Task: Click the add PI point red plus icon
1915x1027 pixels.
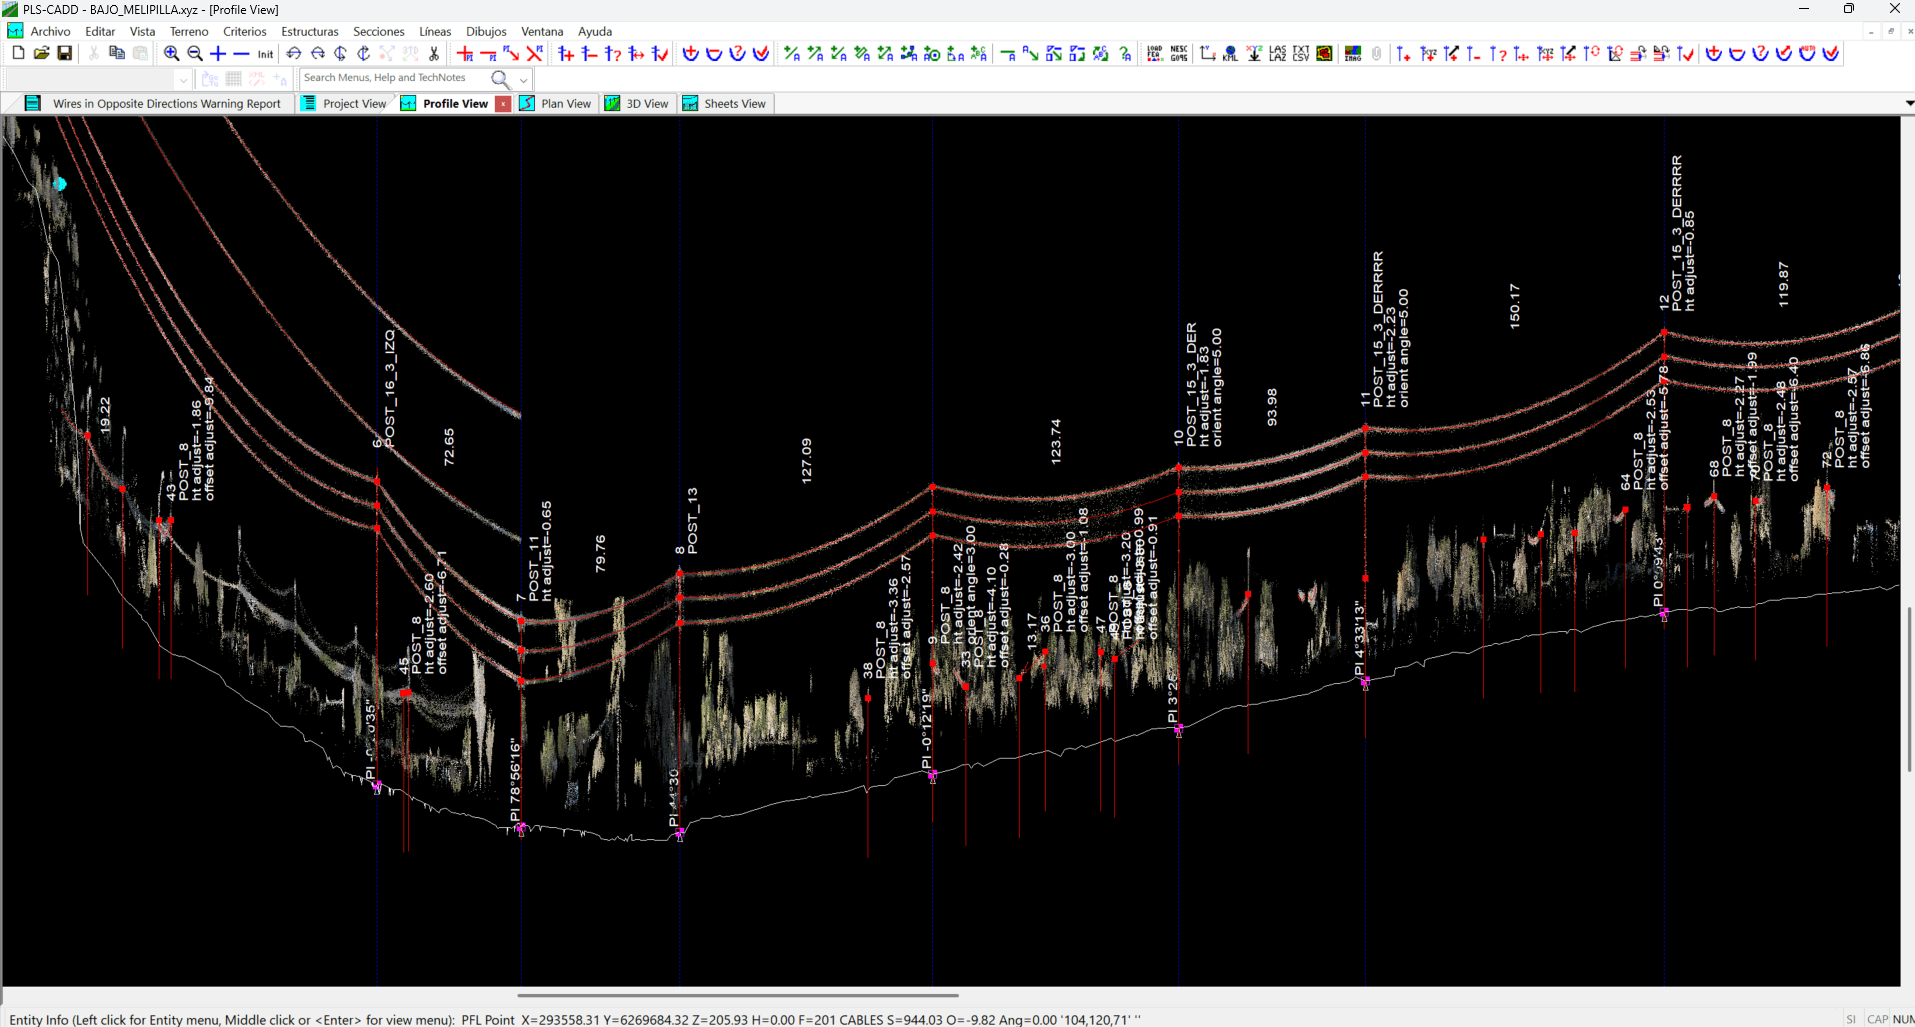Action: pos(465,54)
